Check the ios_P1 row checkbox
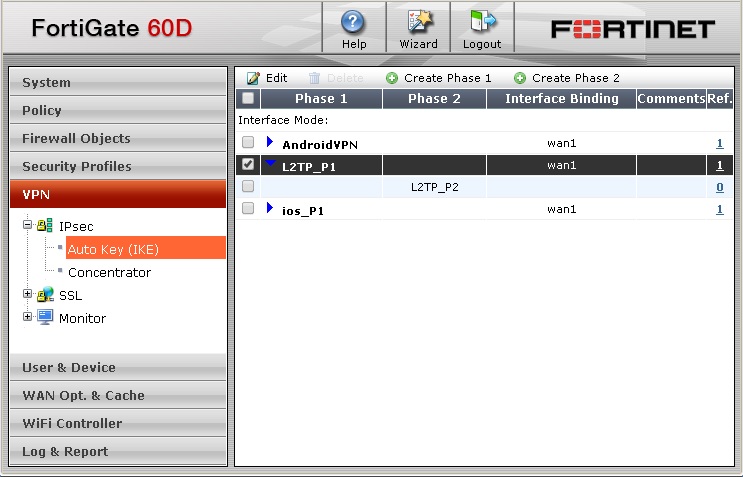 pos(248,208)
